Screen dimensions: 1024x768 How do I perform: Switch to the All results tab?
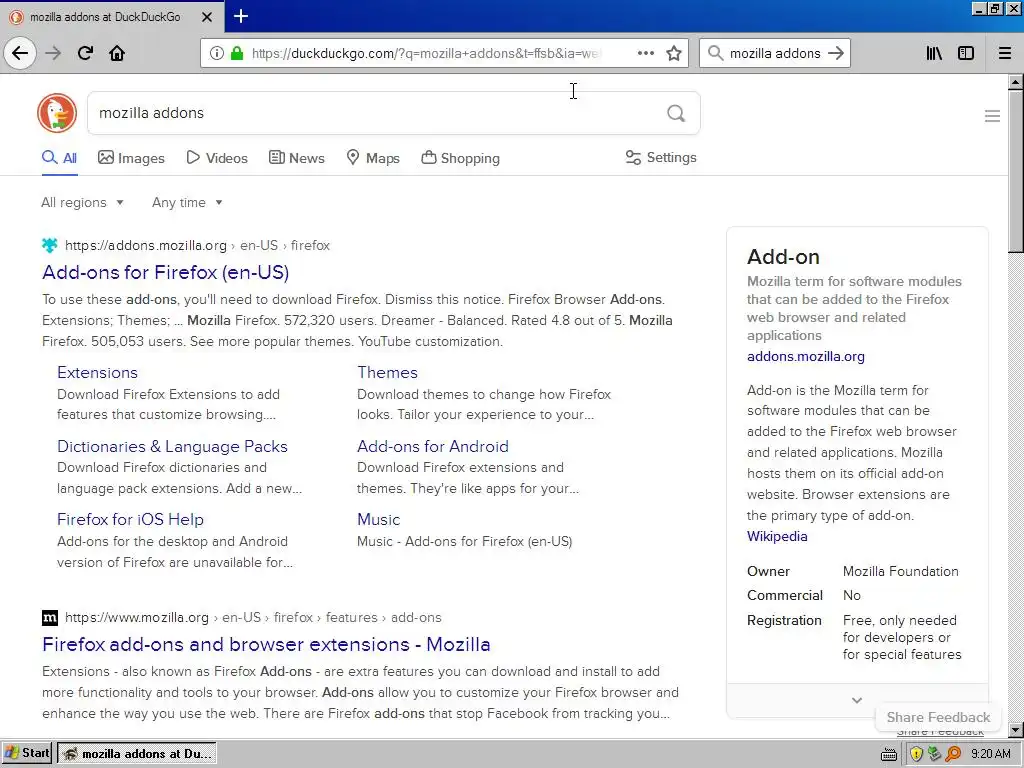click(59, 158)
